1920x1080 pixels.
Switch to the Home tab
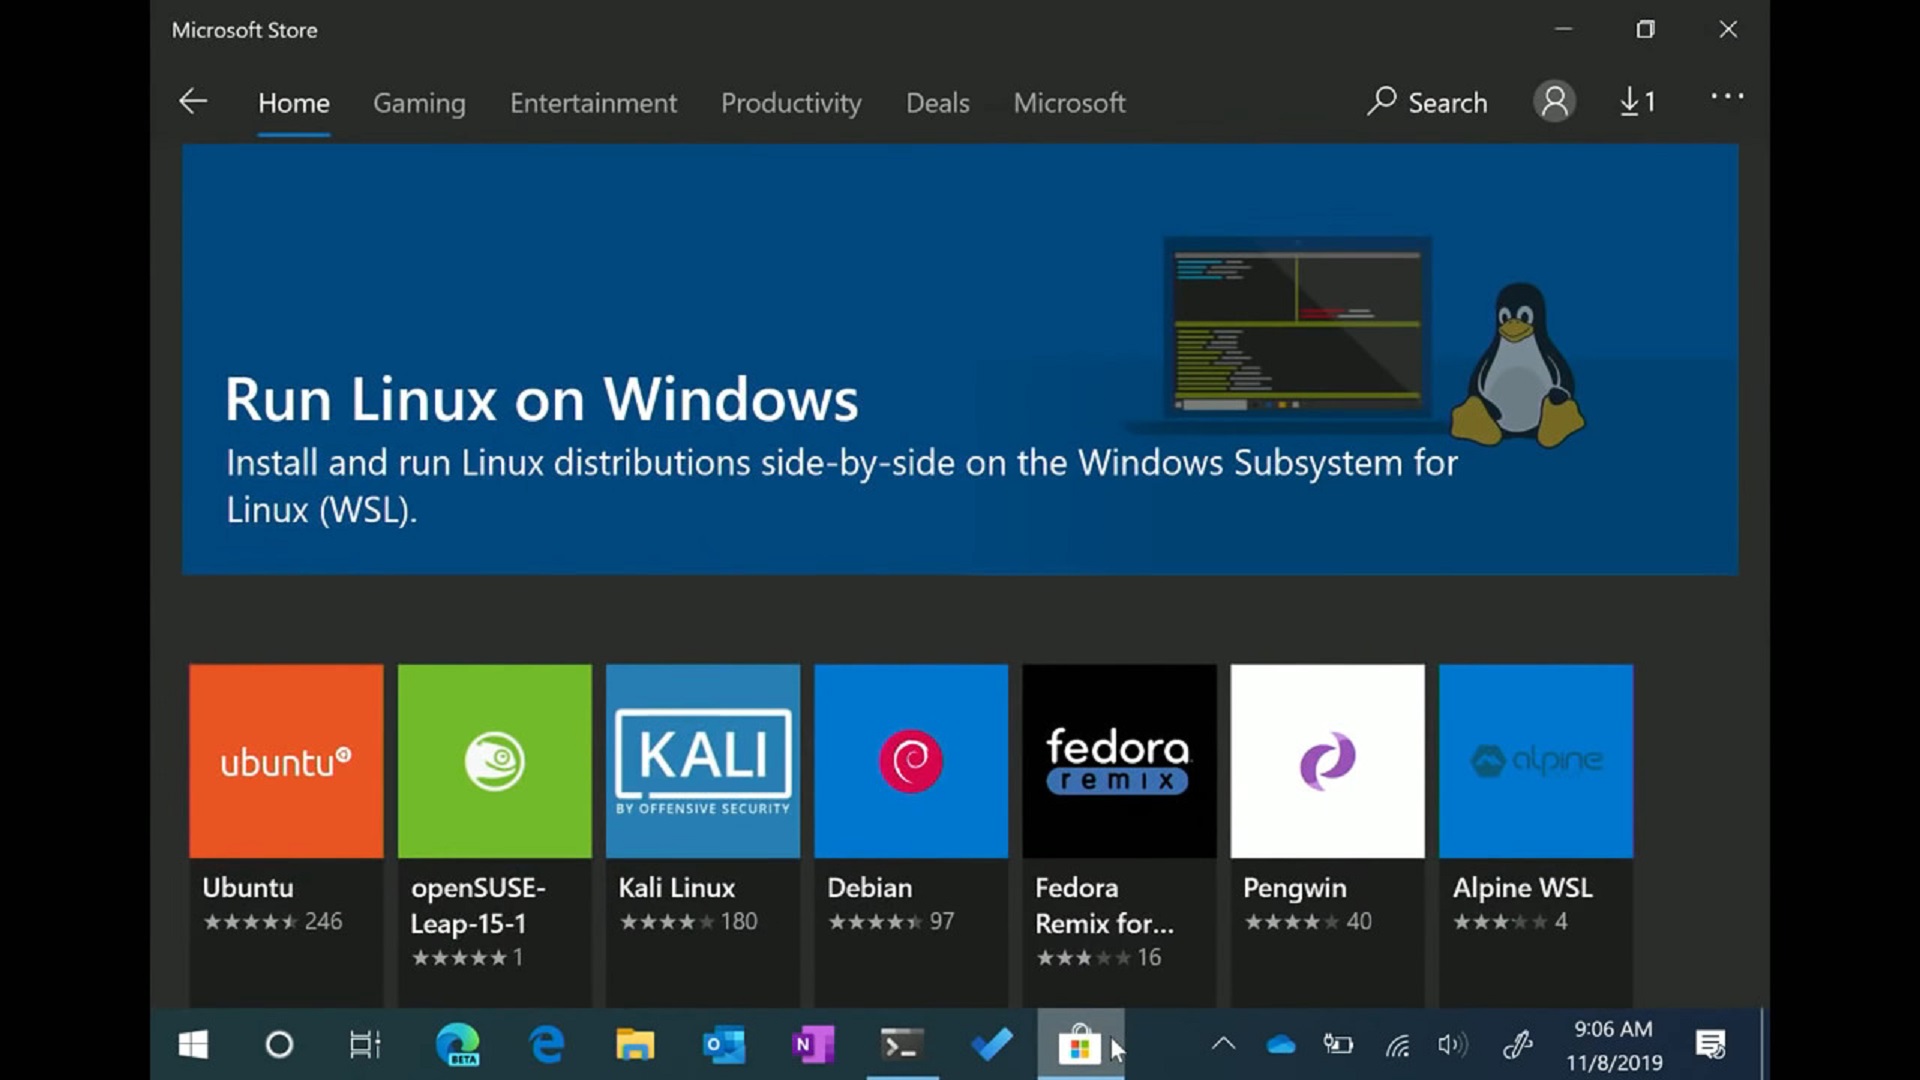pos(293,103)
